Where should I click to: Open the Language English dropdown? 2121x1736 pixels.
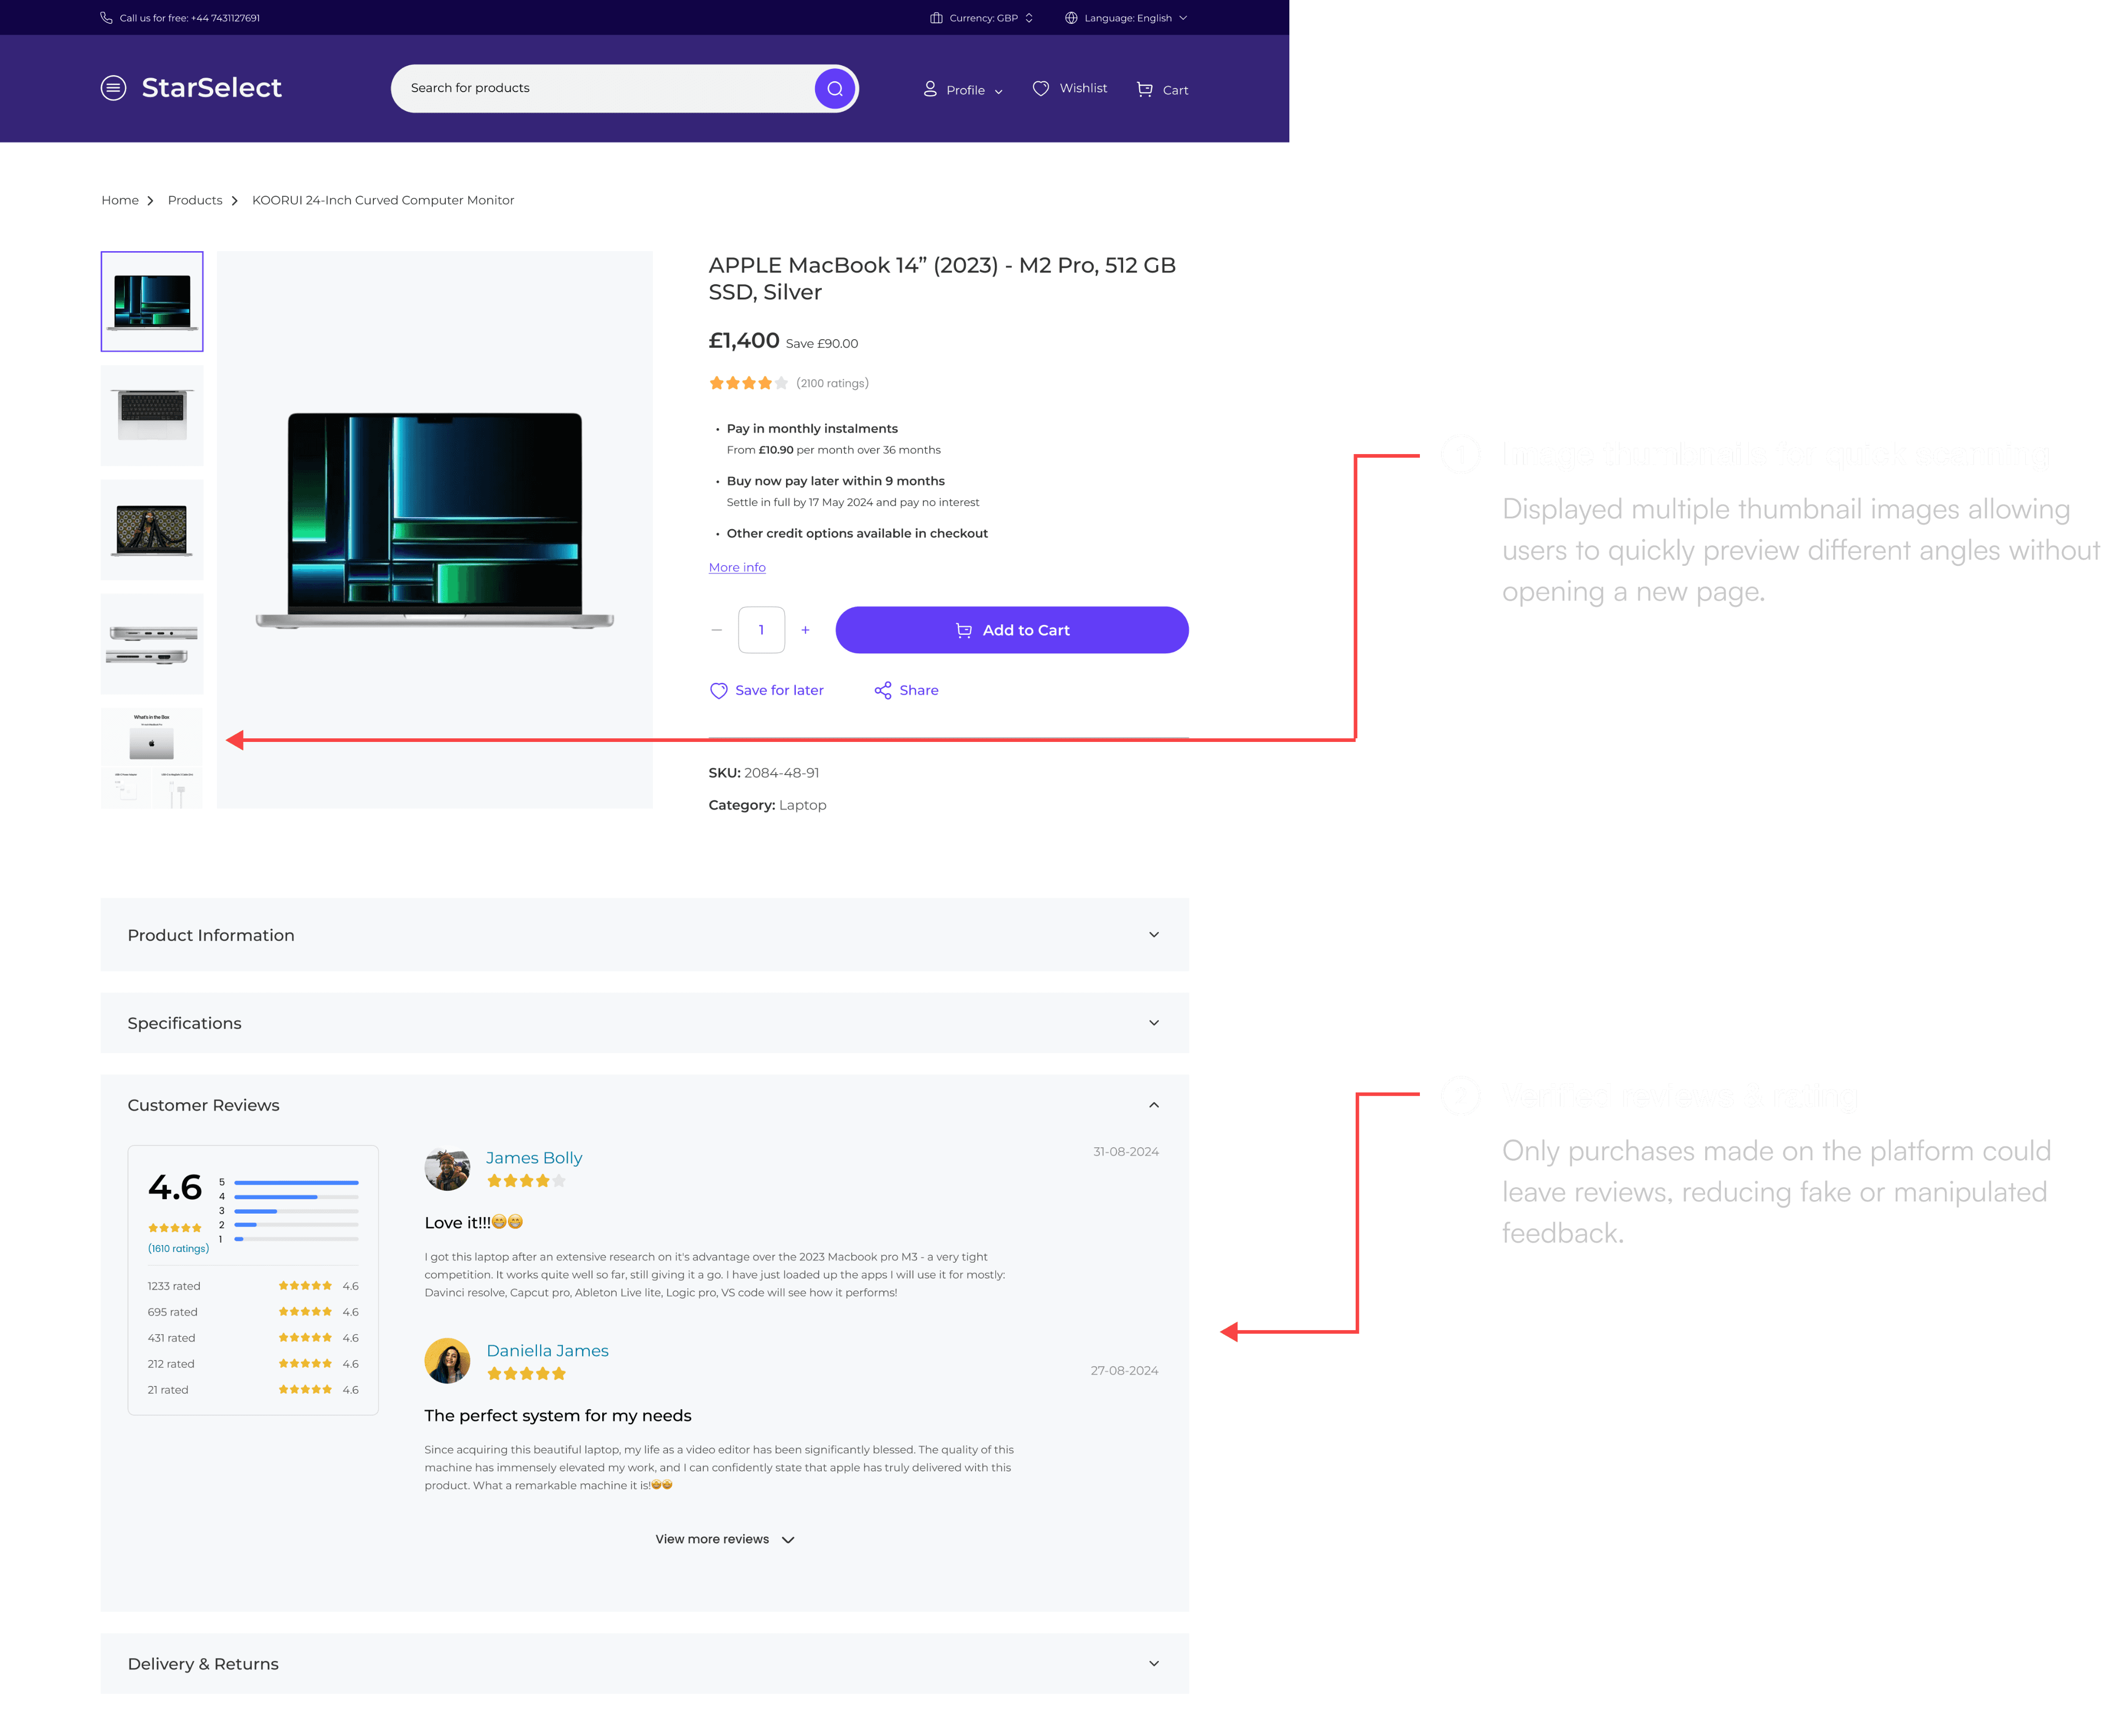pos(1127,18)
